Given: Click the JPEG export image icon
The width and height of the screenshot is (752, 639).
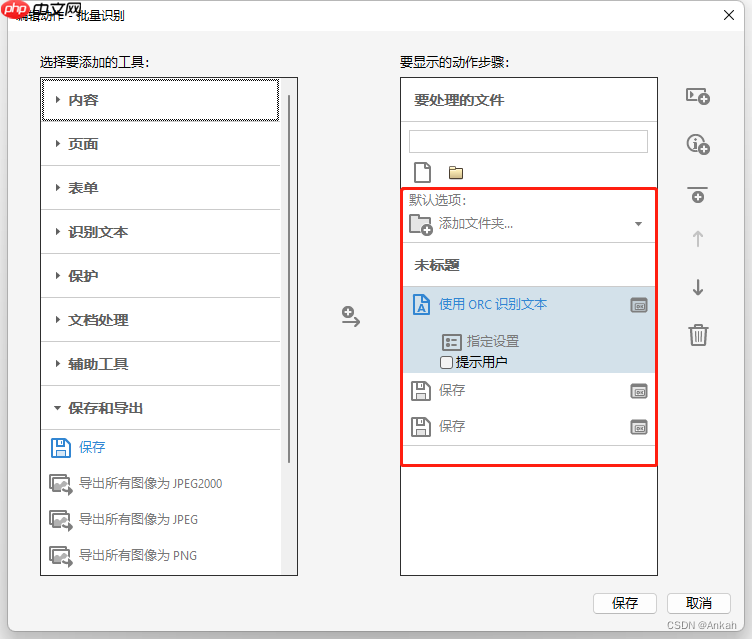Looking at the screenshot, I should 60,520.
